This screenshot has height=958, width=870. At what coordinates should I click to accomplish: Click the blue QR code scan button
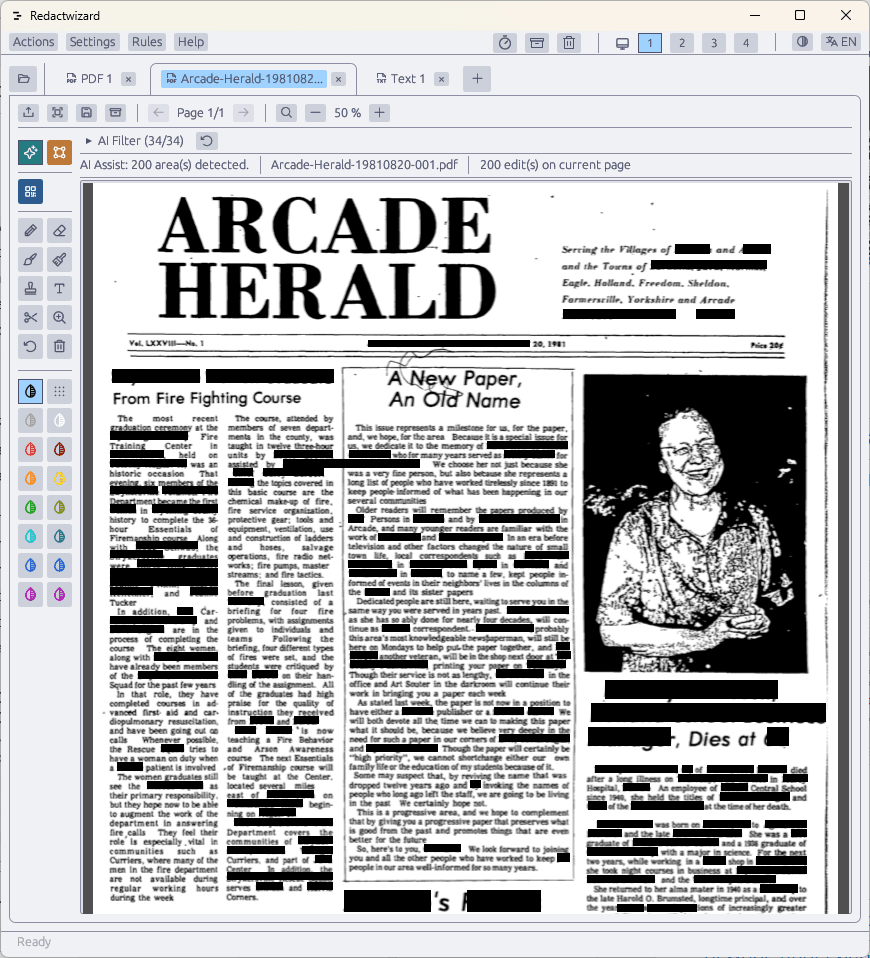tap(30, 191)
